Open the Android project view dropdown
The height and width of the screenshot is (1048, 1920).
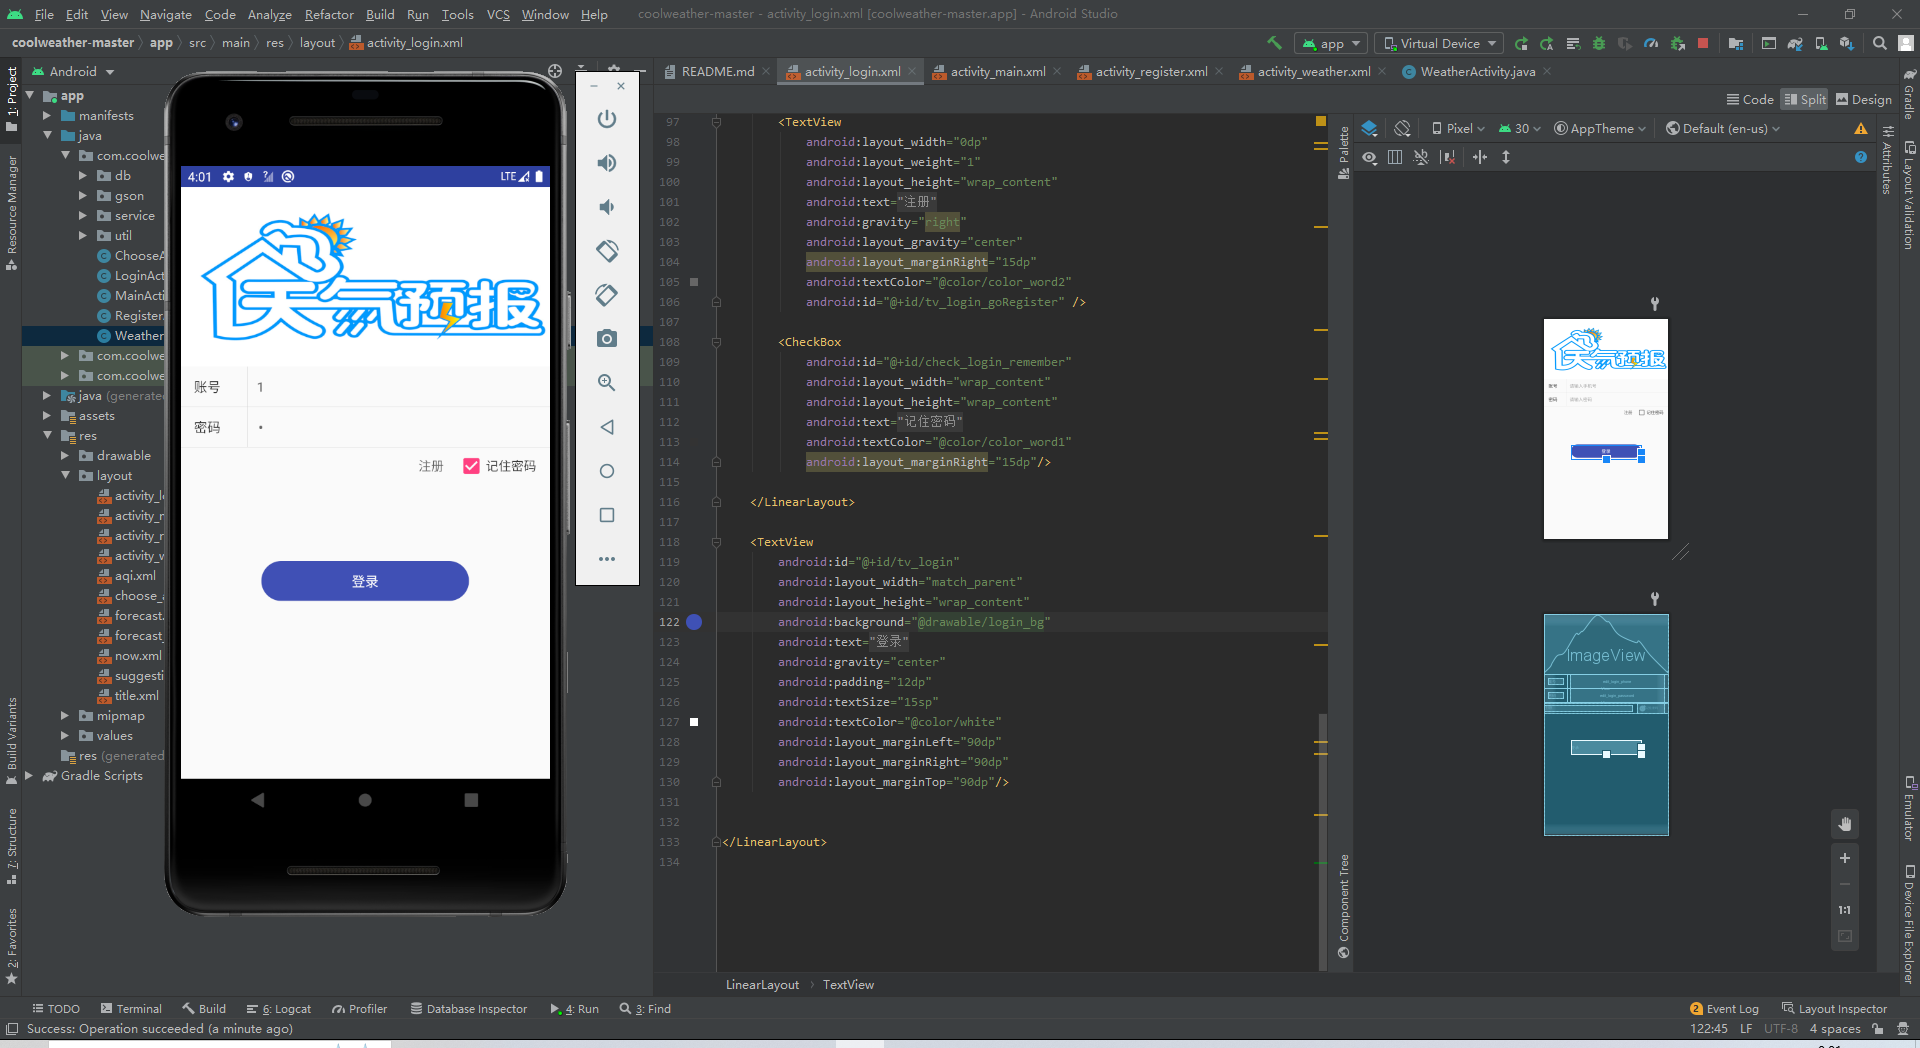[73, 72]
